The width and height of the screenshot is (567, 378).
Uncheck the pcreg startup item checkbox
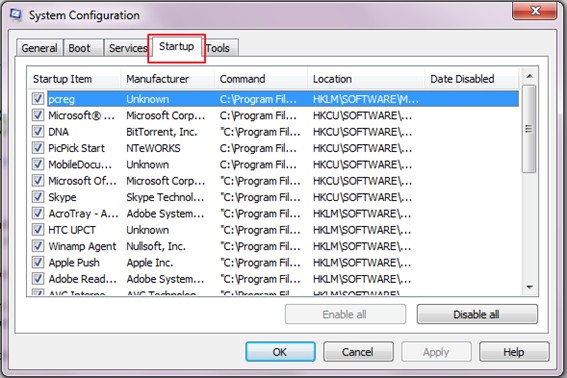tap(38, 98)
